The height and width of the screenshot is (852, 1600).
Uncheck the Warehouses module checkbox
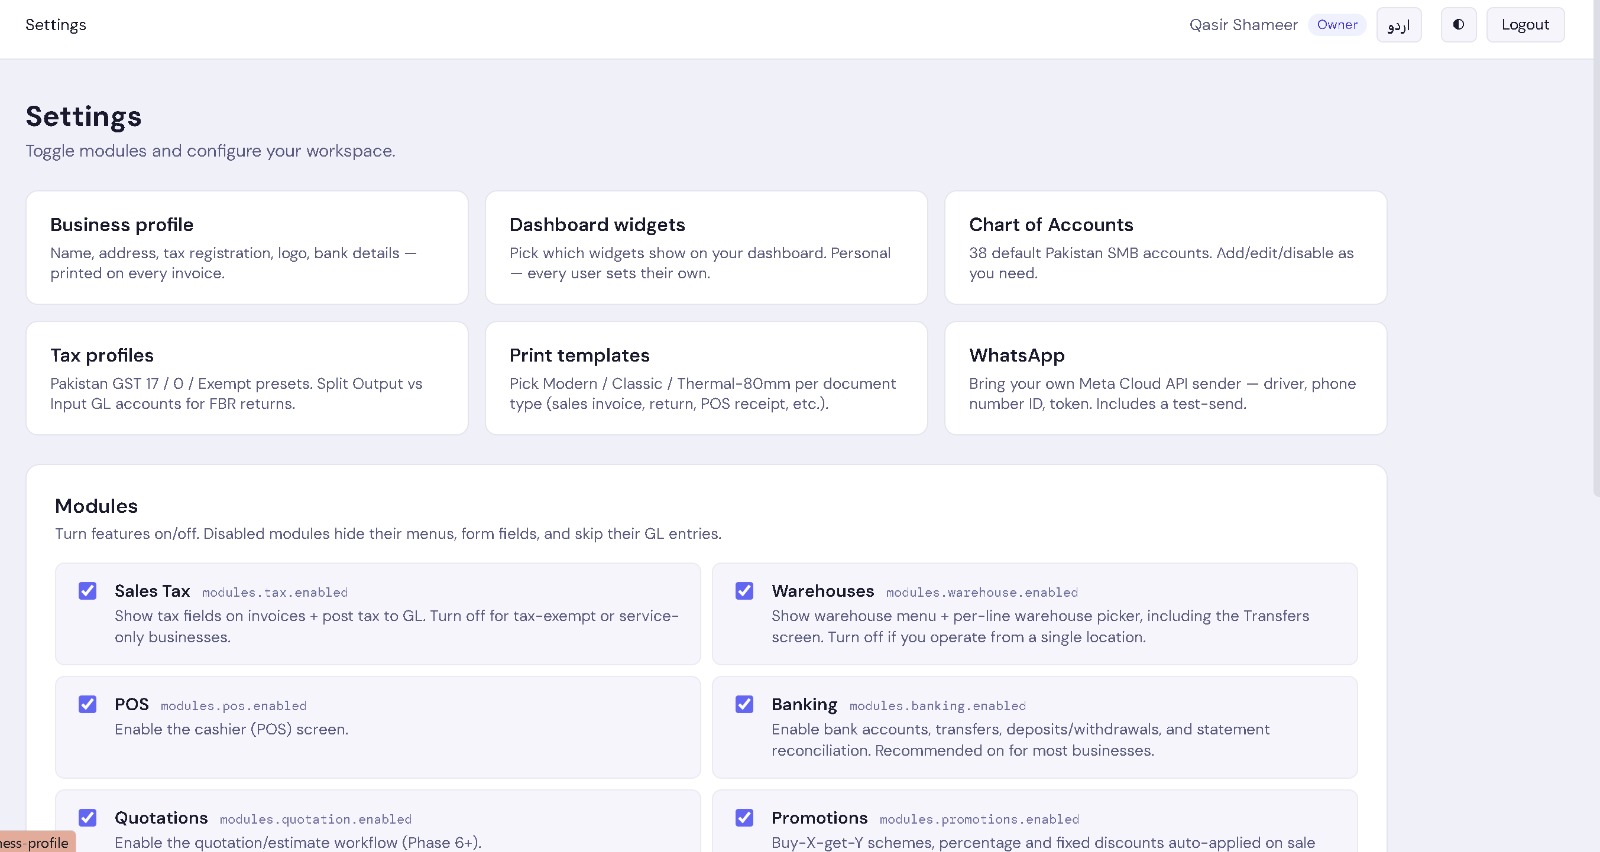745,591
